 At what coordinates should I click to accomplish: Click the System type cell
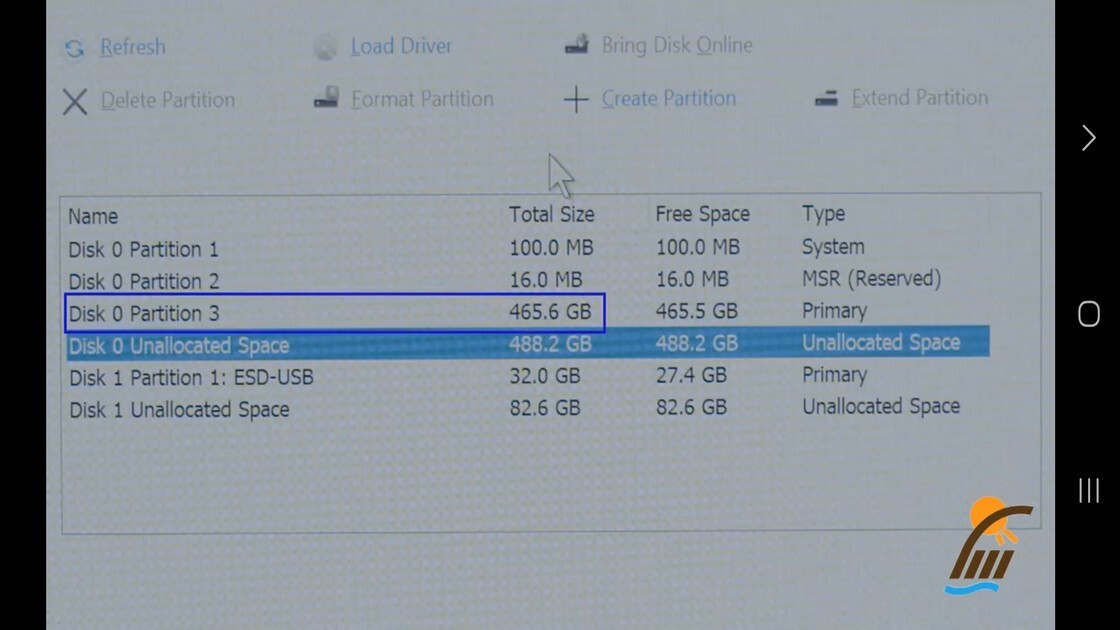coord(833,247)
